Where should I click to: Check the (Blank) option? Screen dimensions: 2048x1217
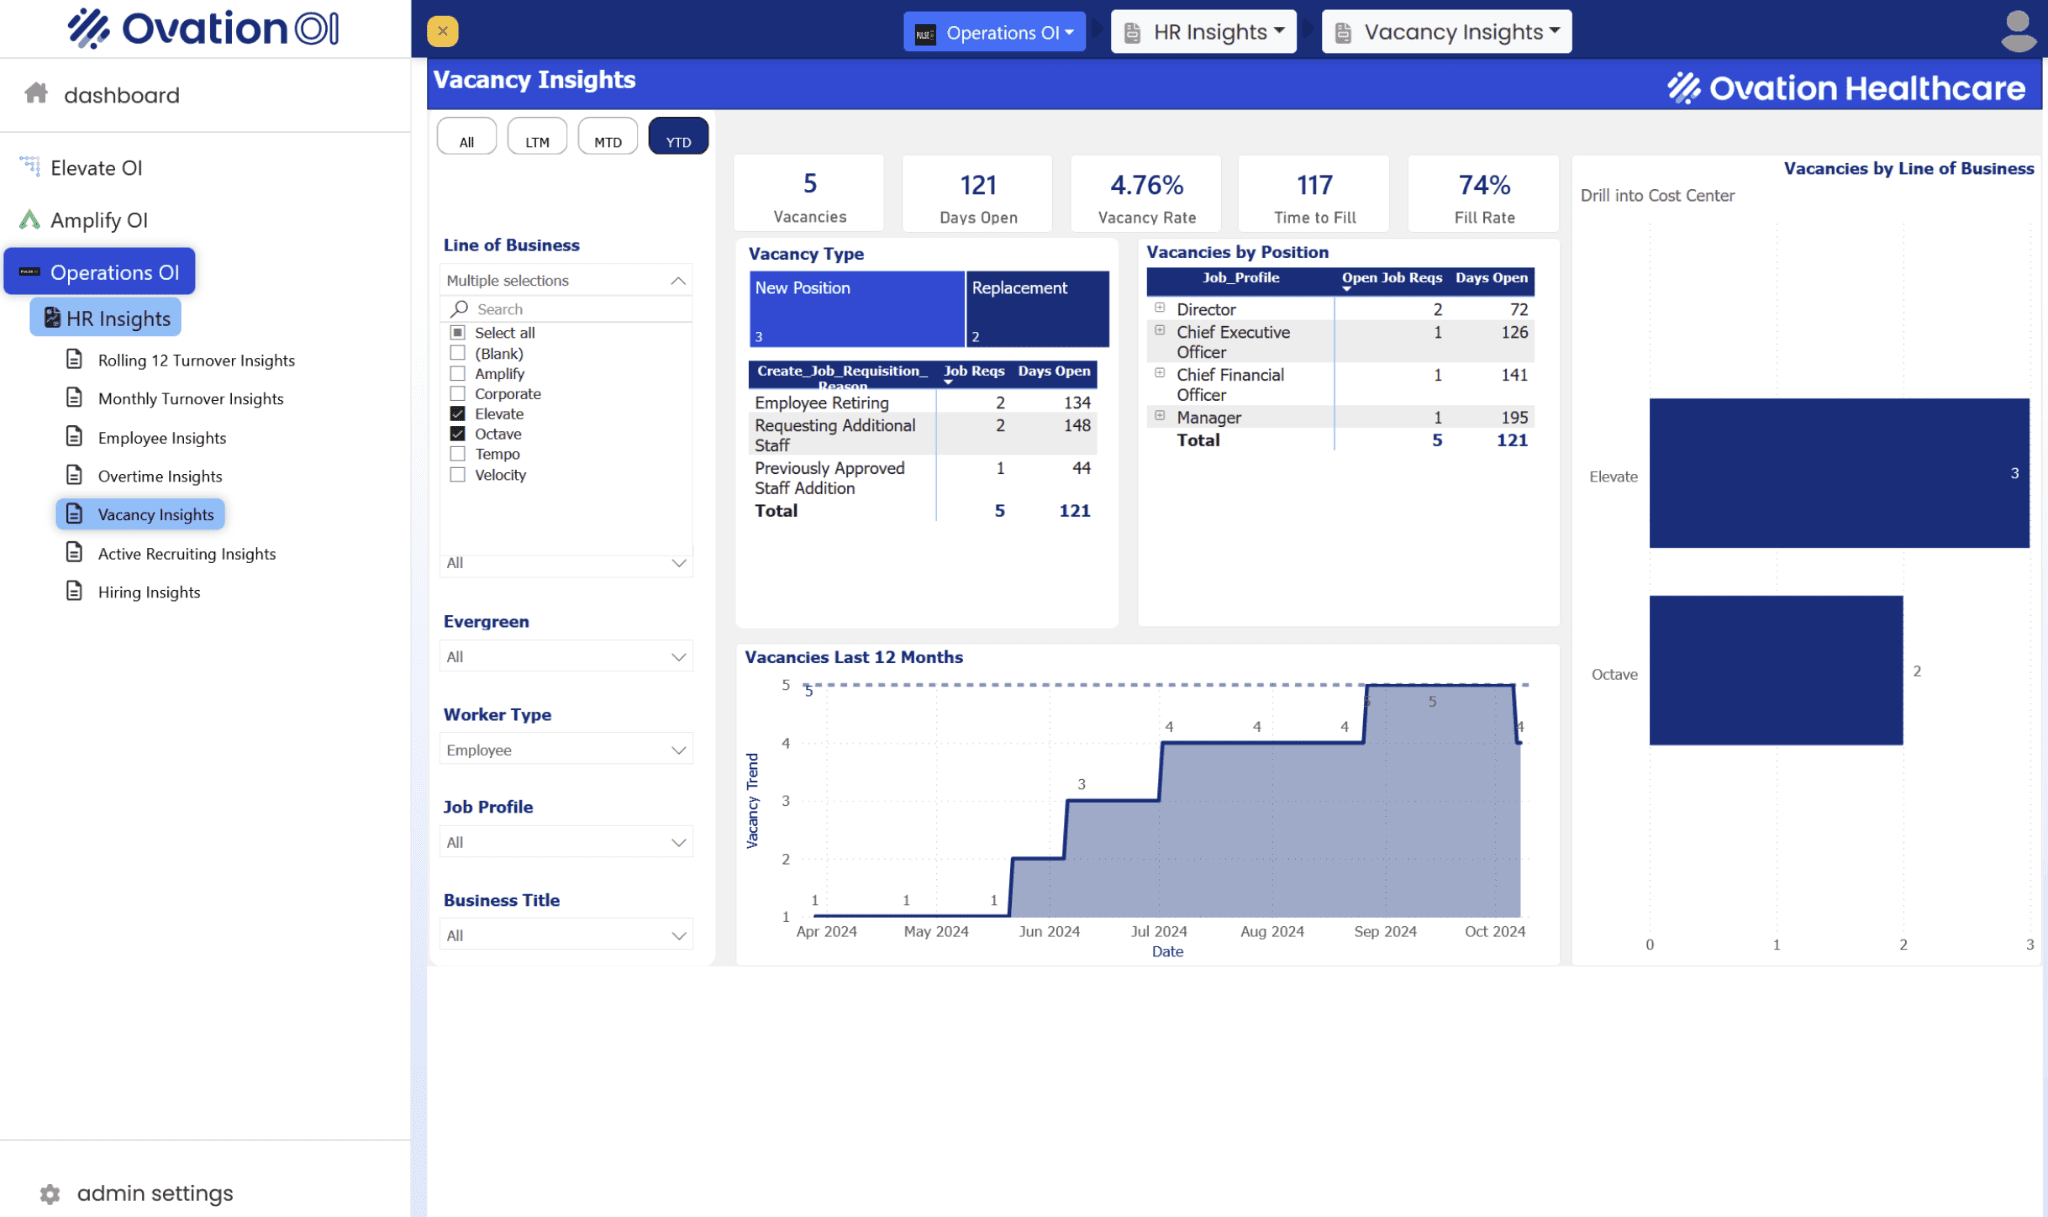[x=458, y=353]
